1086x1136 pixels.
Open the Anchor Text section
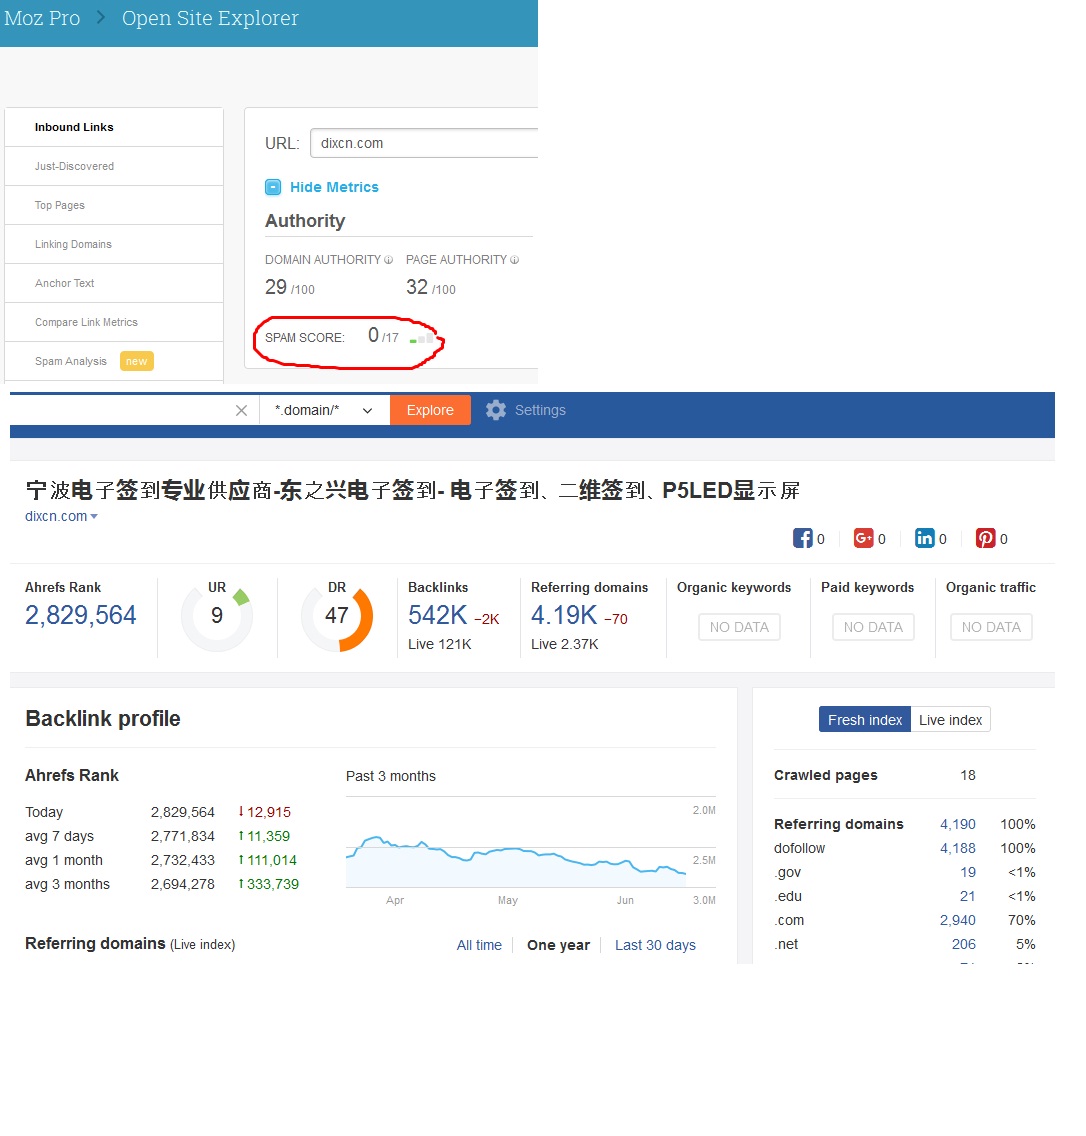[114, 283]
